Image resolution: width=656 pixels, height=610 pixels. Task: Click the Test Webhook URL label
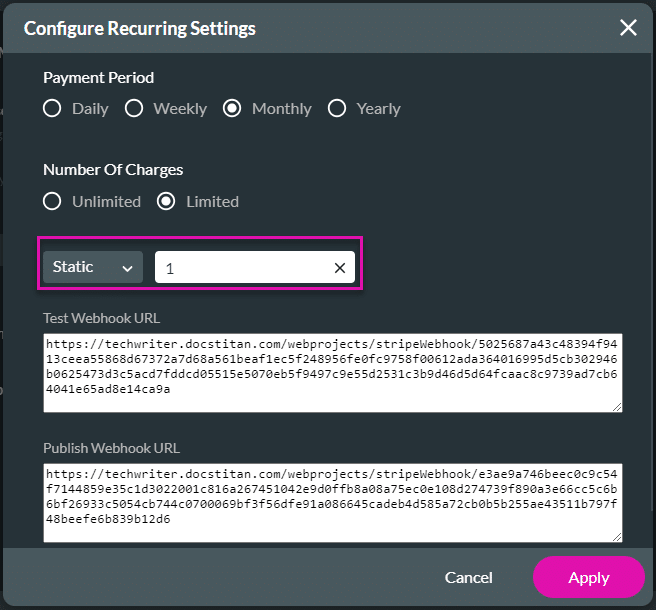tap(101, 318)
